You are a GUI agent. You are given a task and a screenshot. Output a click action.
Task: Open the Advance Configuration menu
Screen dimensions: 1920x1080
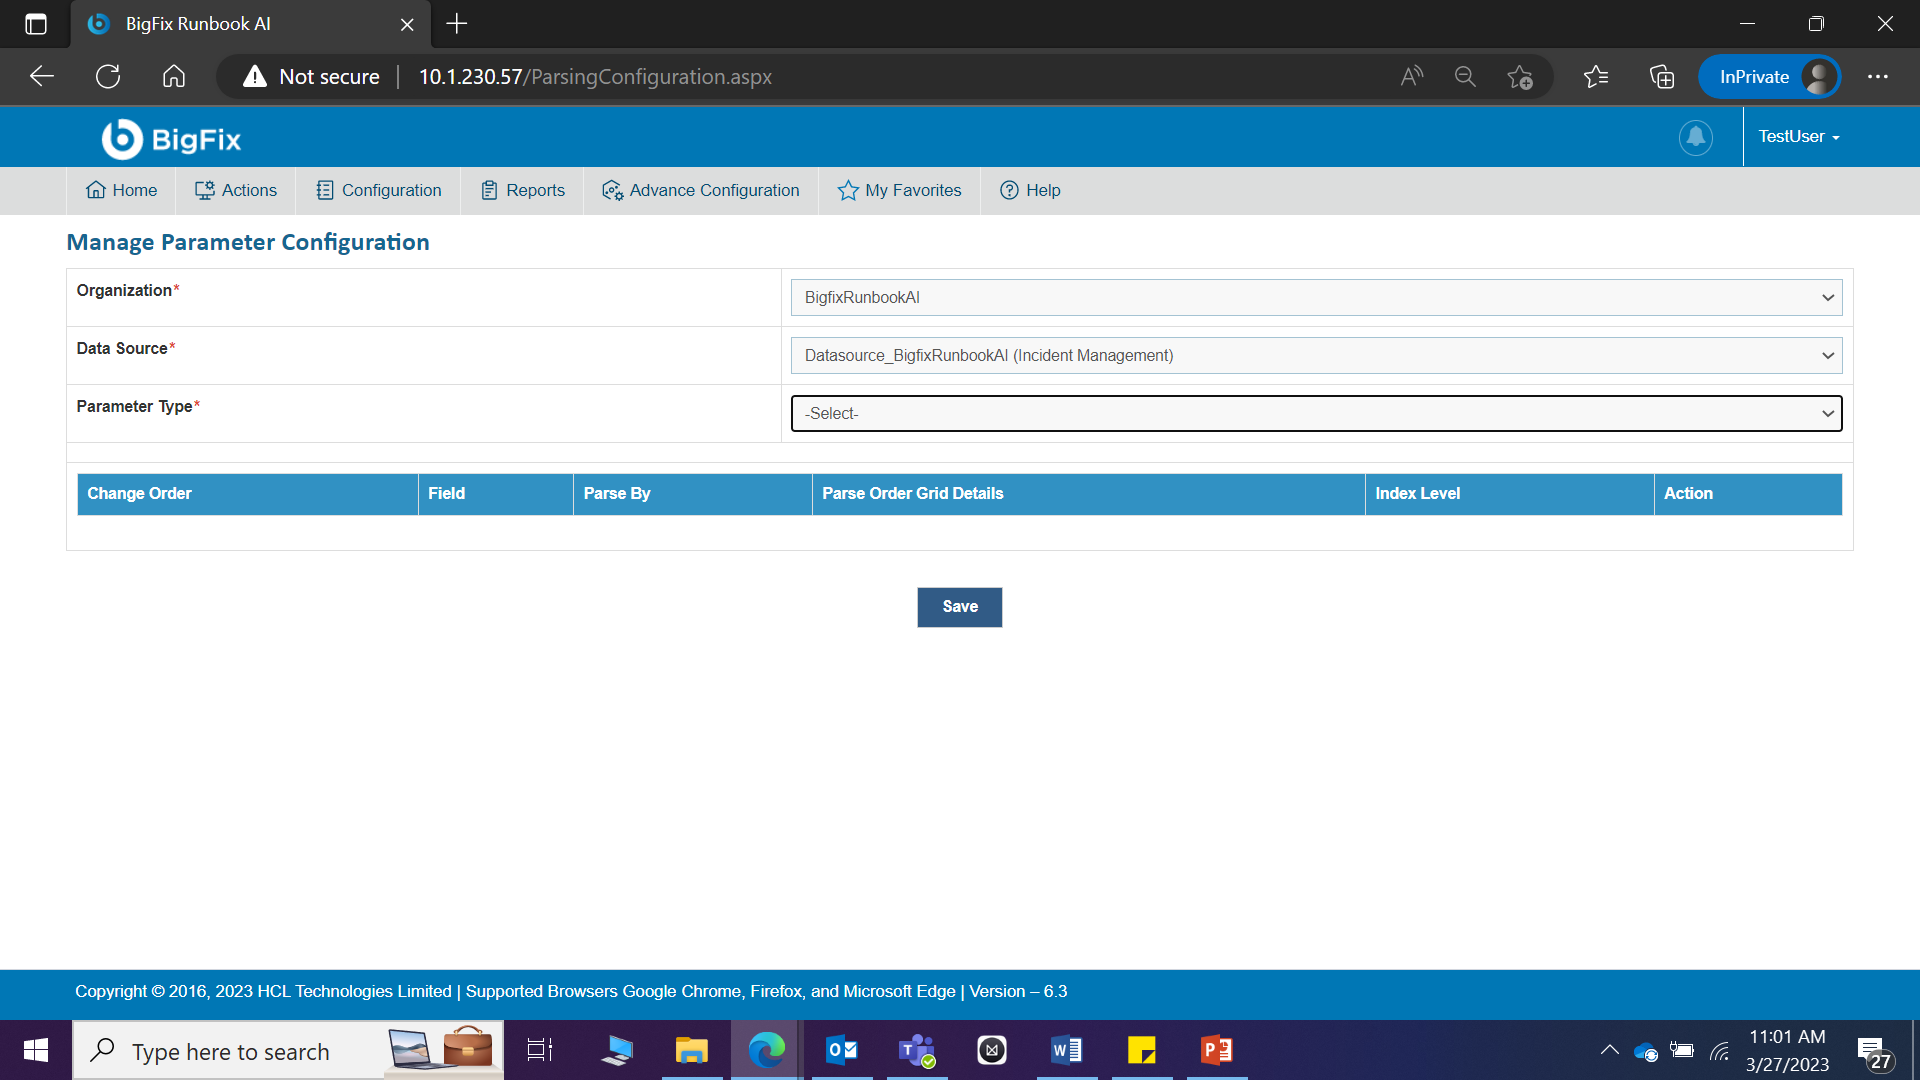coord(700,190)
